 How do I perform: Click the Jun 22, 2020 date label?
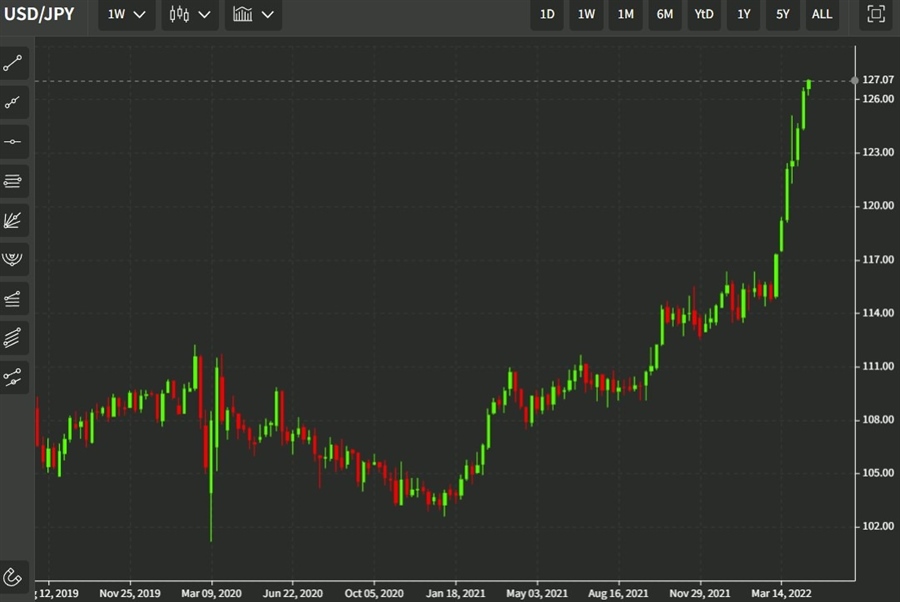pyautogui.click(x=293, y=593)
